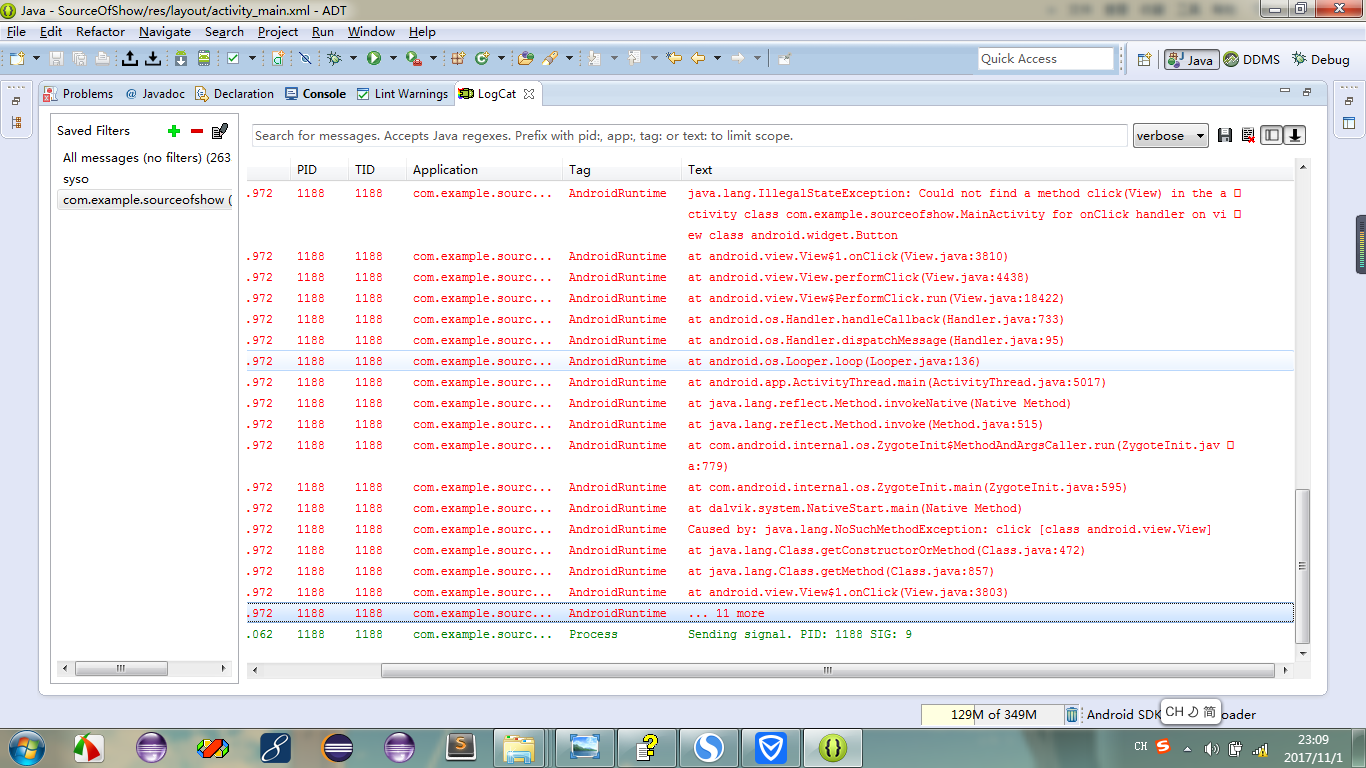Viewport: 1366px width, 768px height.
Task: Switch to the Lint Warnings tab
Action: click(x=402, y=94)
